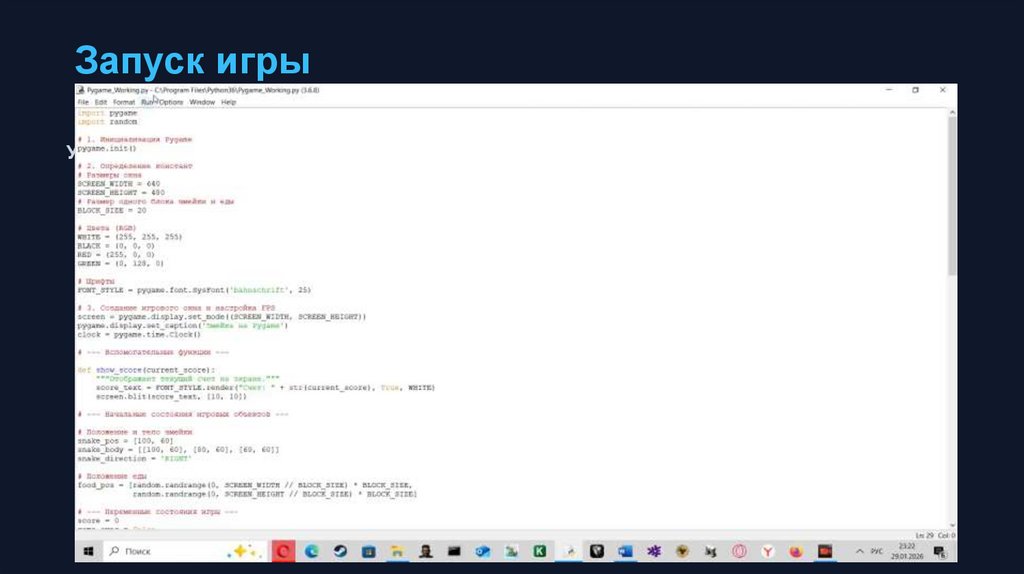Screen dimensions: 1024x574
Task: Open the red recorder app in taskbar
Action: click(825, 551)
